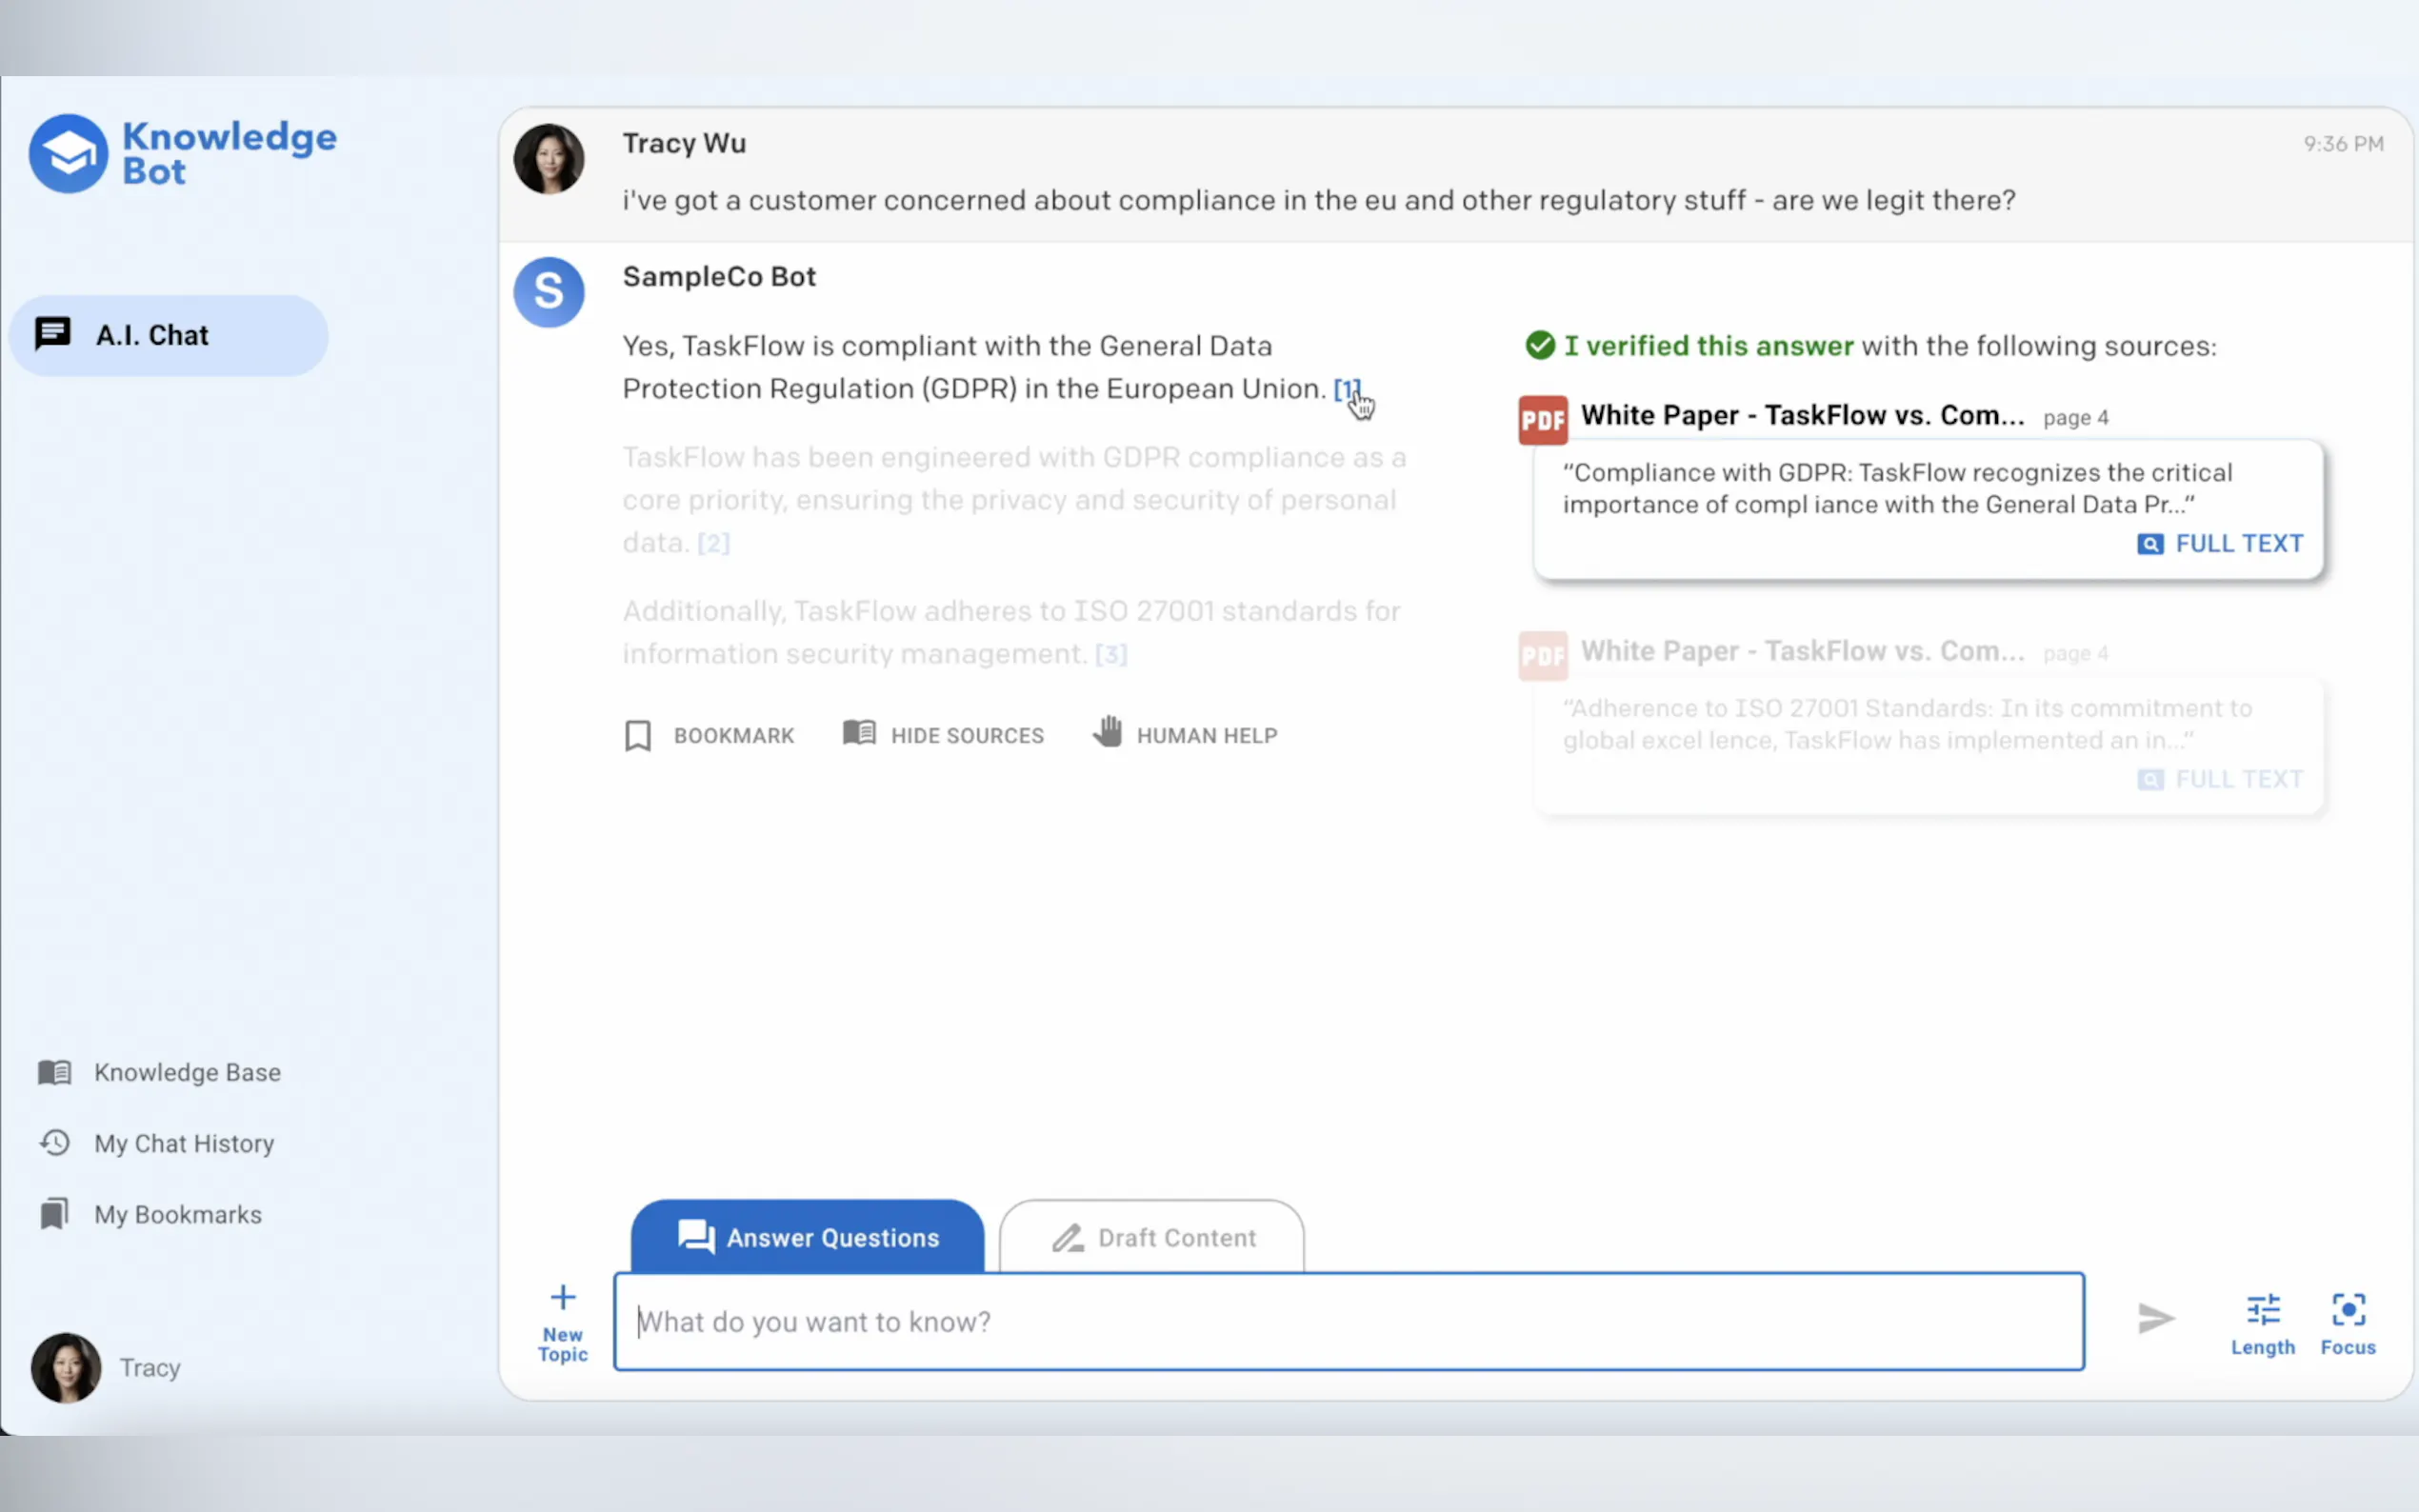Open the Knowledge Base section
Image resolution: width=2419 pixels, height=1512 pixels.
point(160,1072)
